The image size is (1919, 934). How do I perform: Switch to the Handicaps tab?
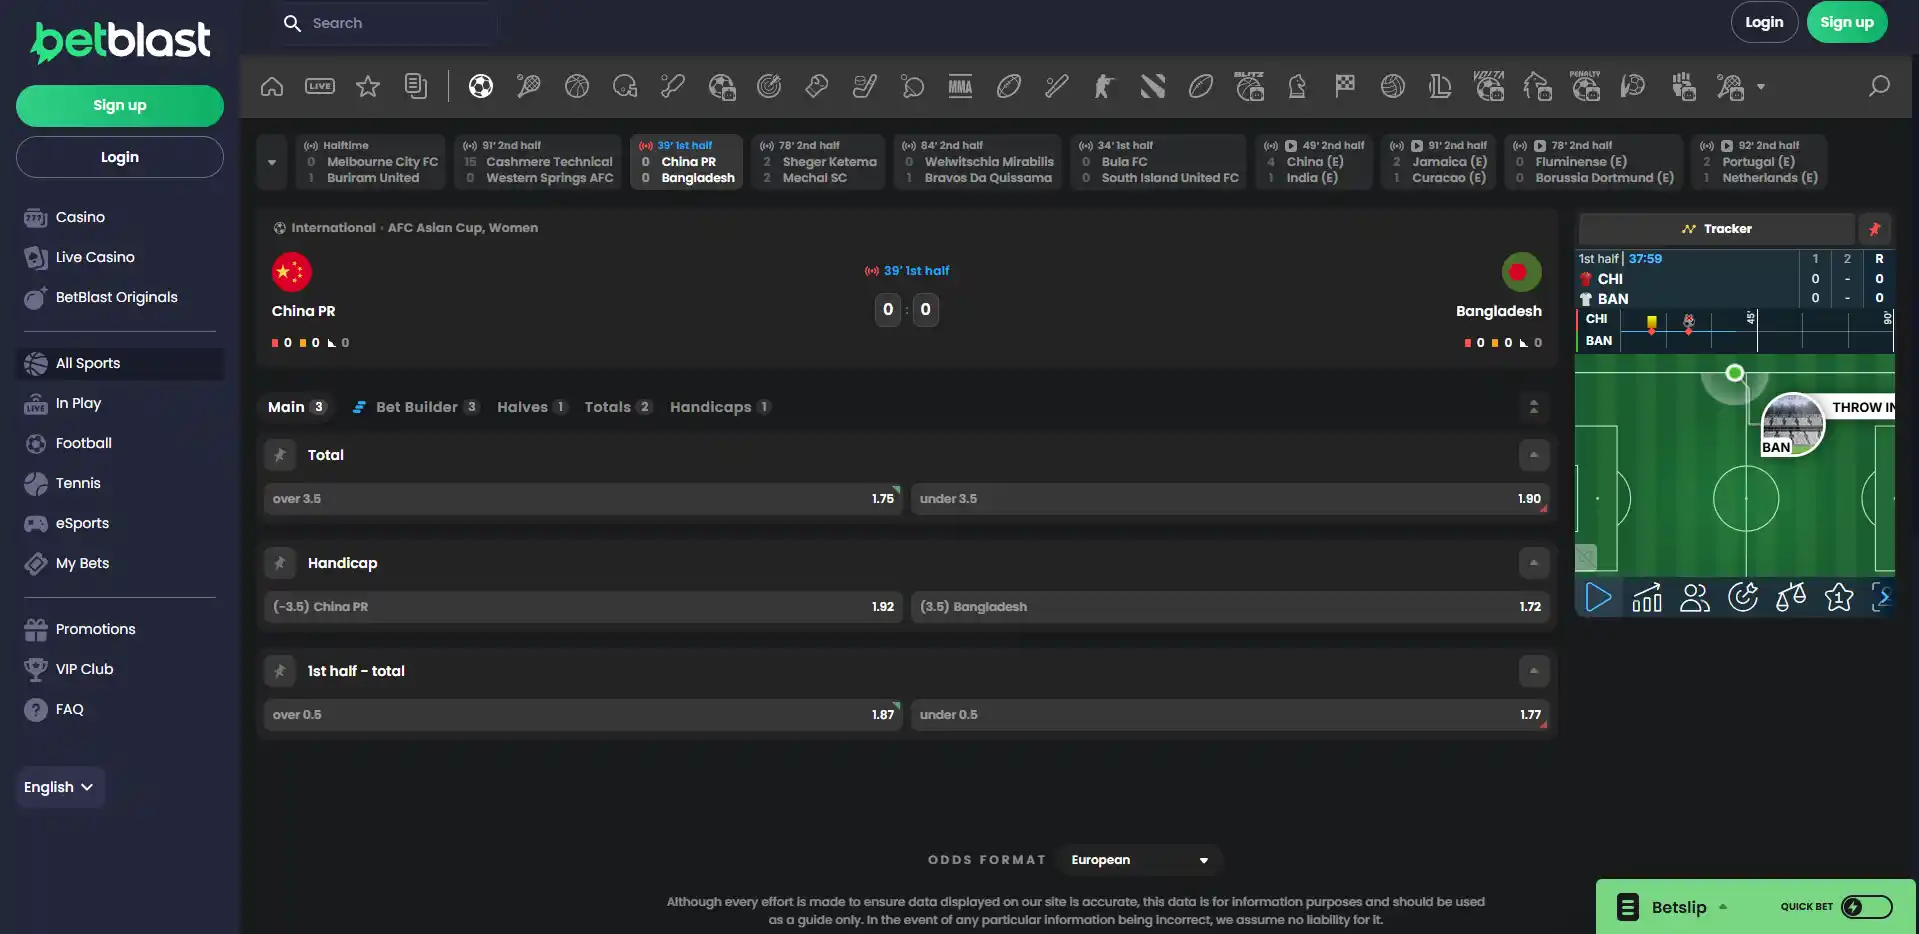[x=720, y=407]
